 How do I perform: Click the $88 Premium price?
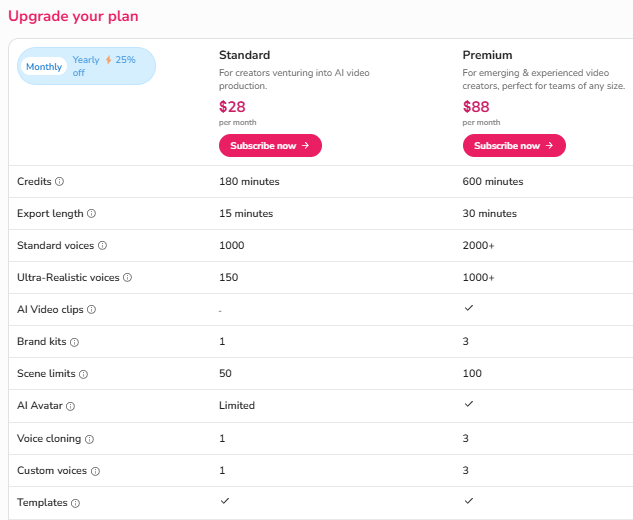pyautogui.click(x=476, y=107)
